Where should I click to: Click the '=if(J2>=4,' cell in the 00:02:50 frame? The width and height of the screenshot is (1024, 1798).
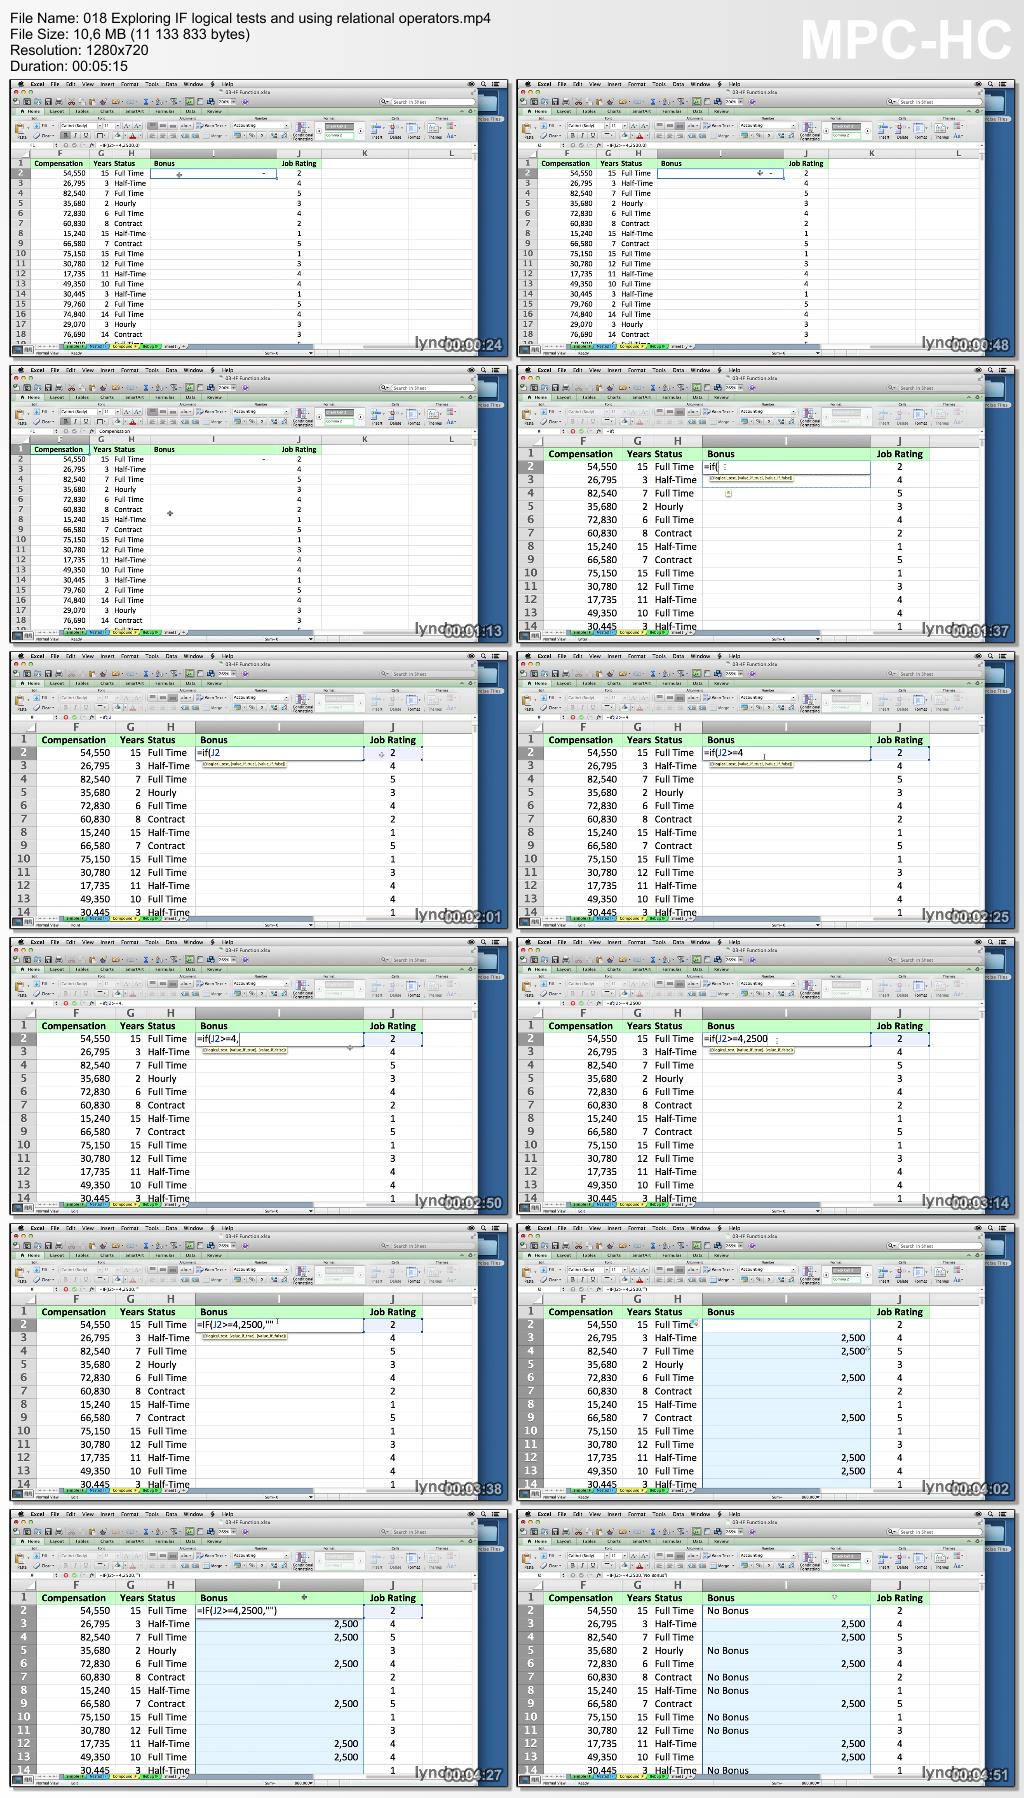click(279, 1038)
